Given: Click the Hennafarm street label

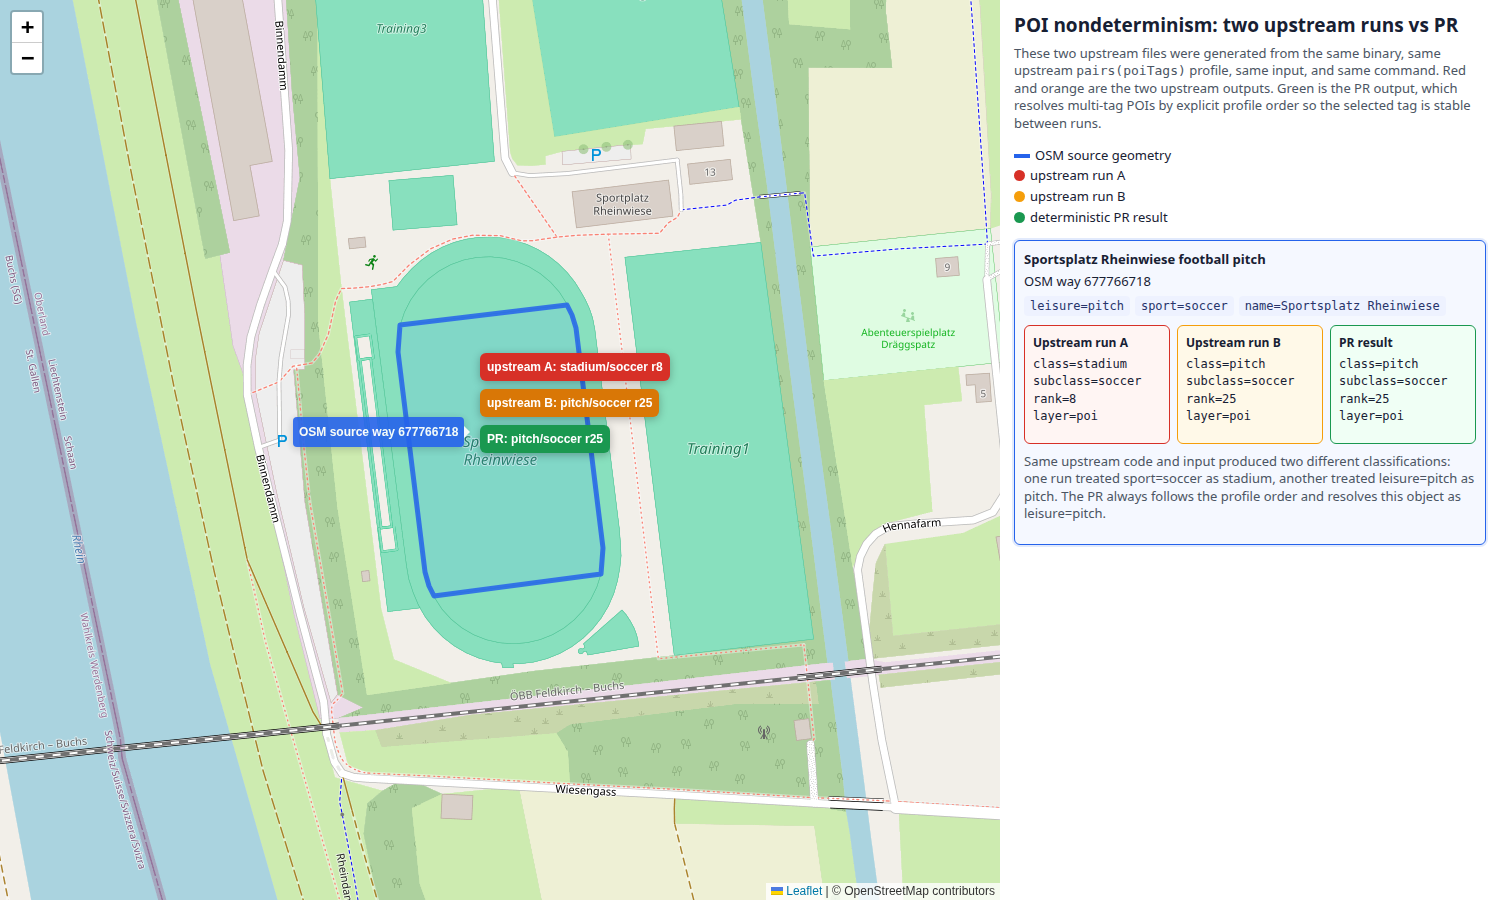Looking at the screenshot, I should coord(911,525).
